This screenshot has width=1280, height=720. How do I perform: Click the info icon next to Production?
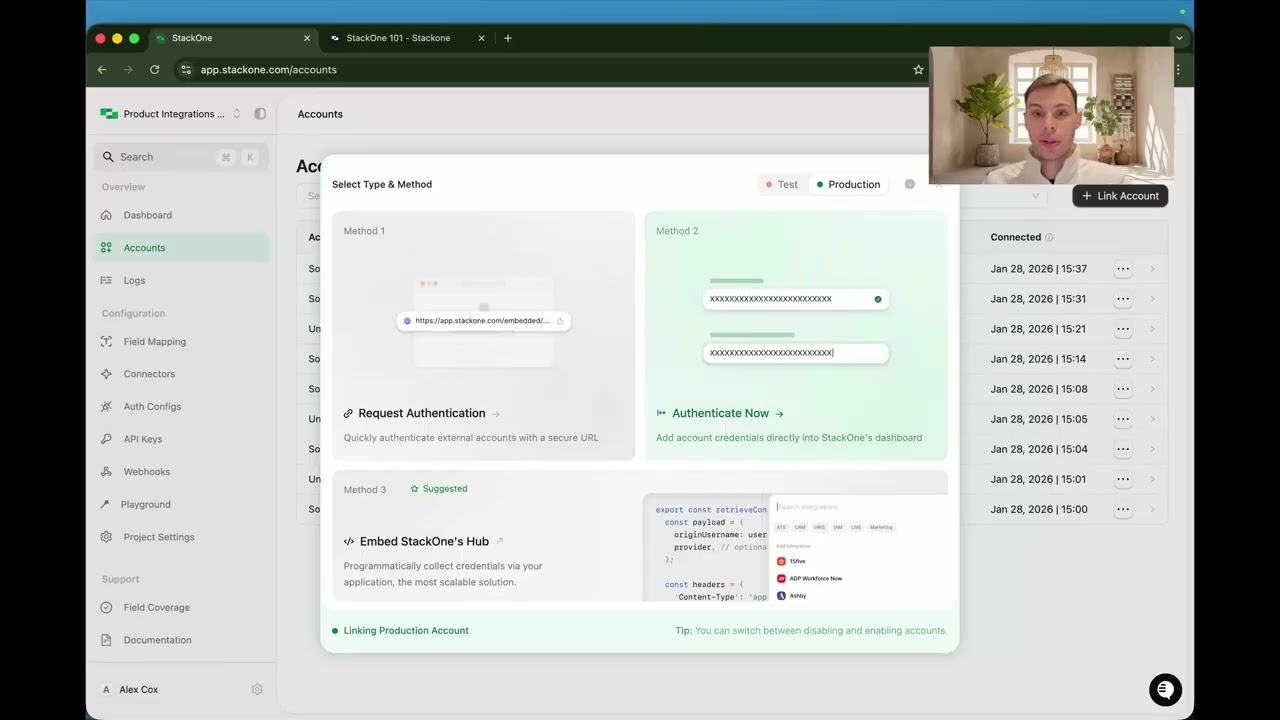click(909, 184)
